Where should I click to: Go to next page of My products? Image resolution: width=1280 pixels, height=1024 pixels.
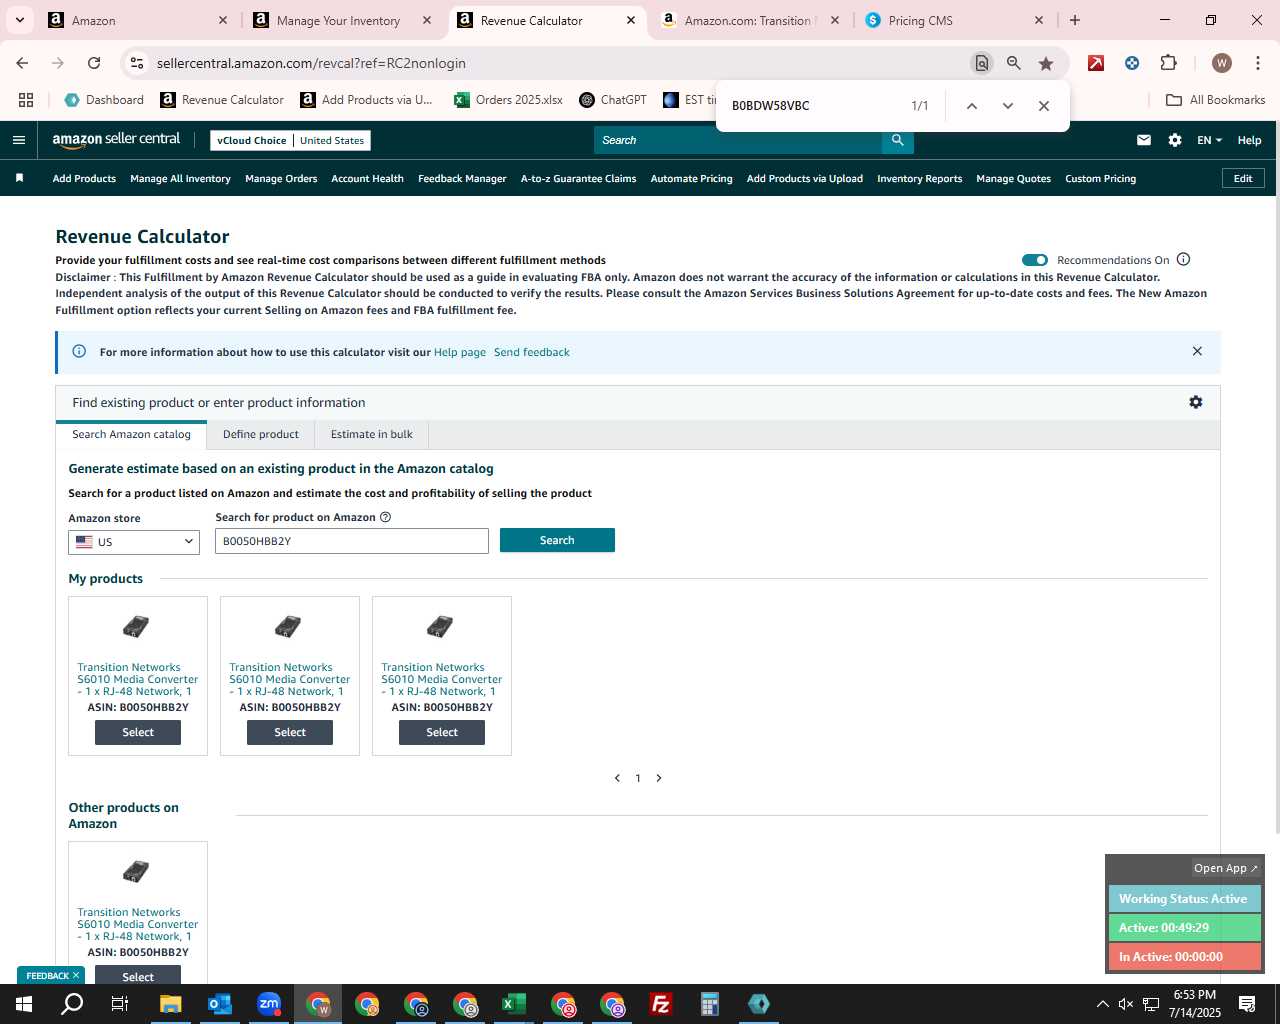pyautogui.click(x=659, y=778)
